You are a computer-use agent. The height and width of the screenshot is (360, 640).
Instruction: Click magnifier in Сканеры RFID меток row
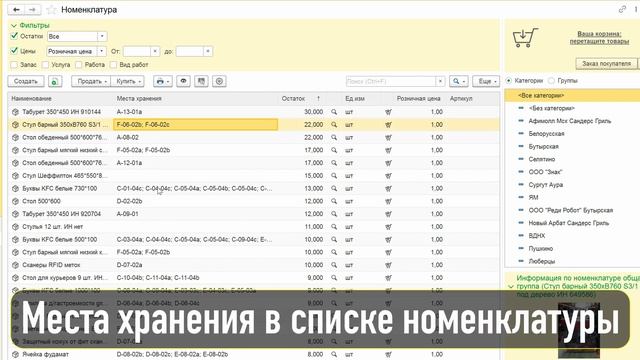(334, 265)
